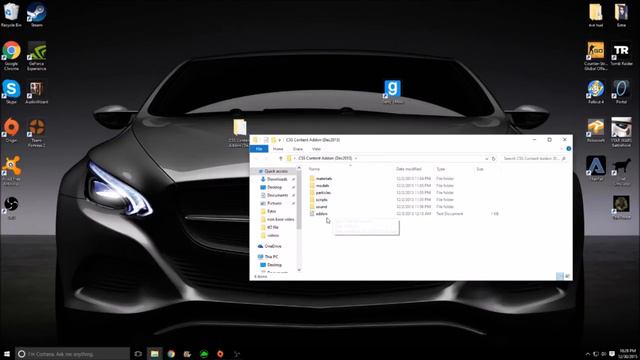Switch to details view in Explorer
The image size is (640, 360).
pos(560,276)
